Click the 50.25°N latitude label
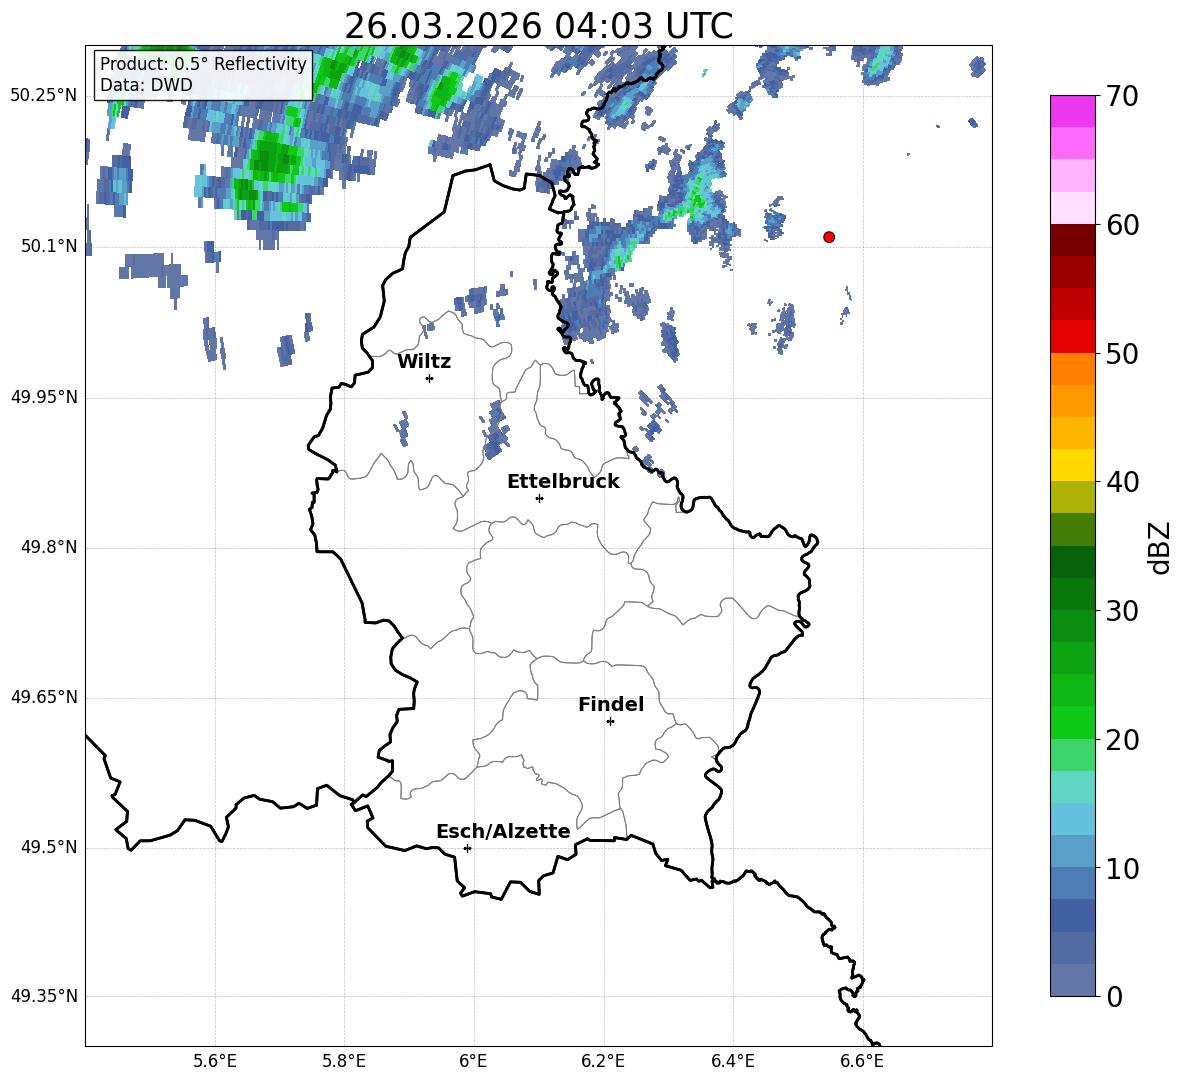The image size is (1184, 1081). [44, 96]
